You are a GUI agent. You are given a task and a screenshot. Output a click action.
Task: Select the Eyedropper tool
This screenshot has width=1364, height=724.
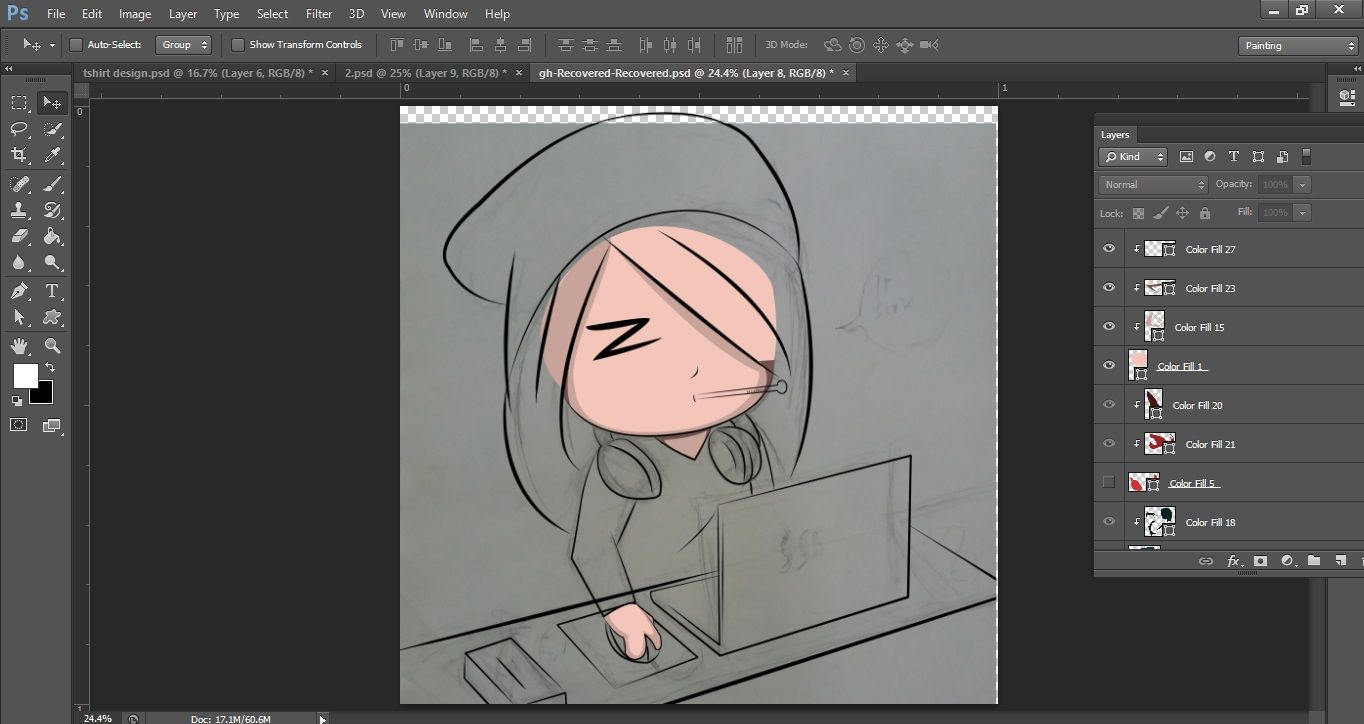(52, 155)
